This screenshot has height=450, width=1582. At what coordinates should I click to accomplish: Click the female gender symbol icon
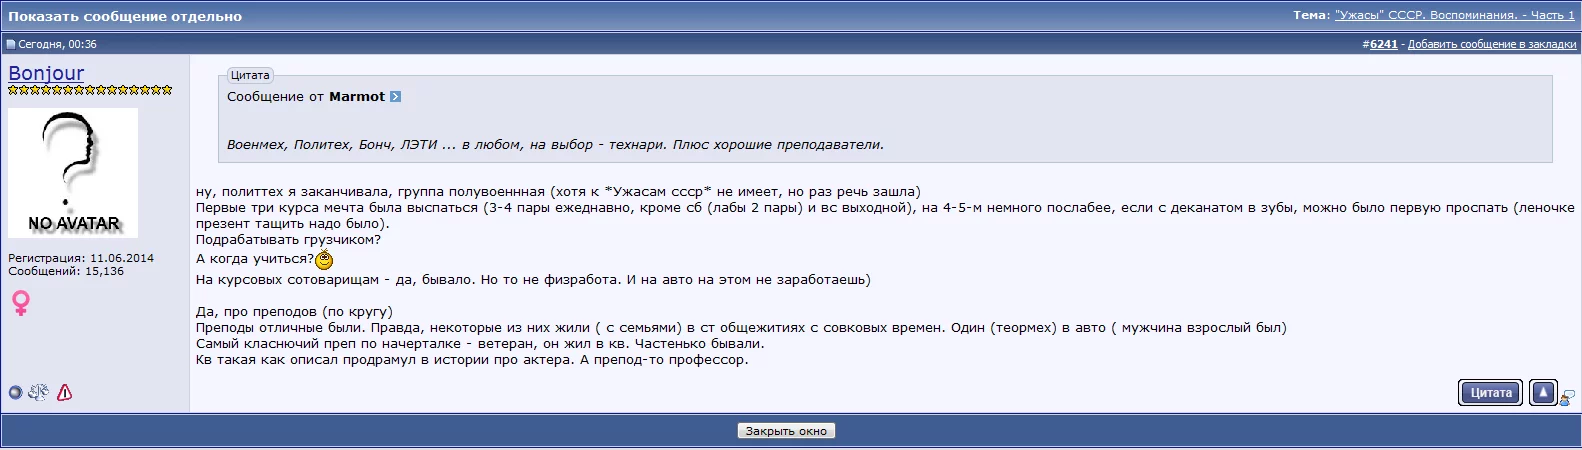click(x=20, y=303)
